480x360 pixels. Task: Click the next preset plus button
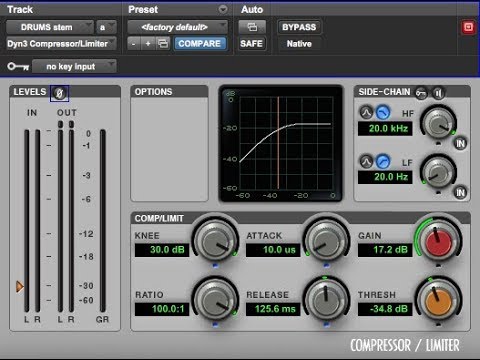point(148,44)
